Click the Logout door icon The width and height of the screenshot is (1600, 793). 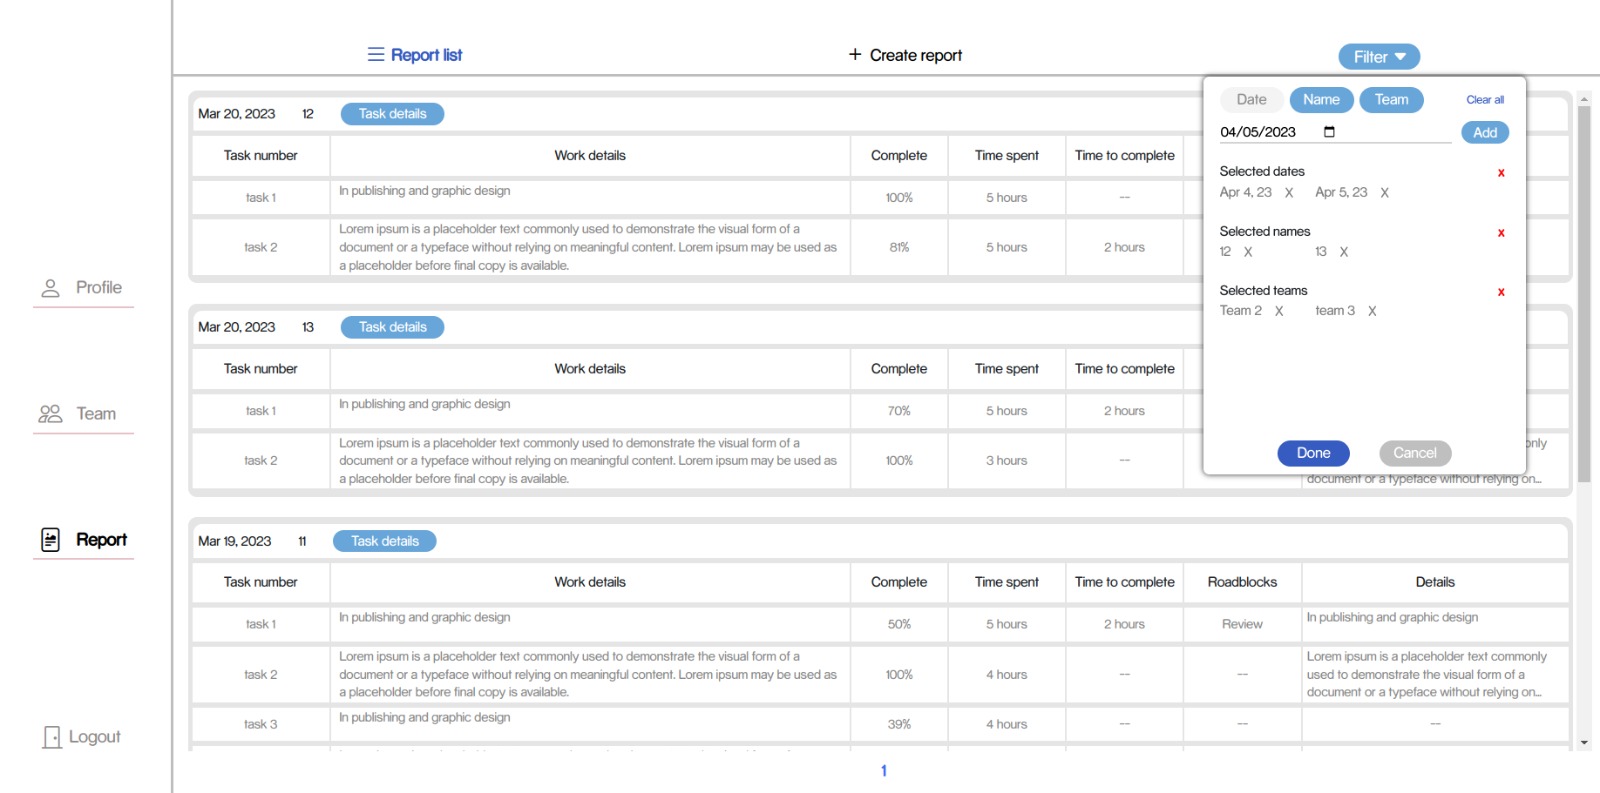click(52, 737)
